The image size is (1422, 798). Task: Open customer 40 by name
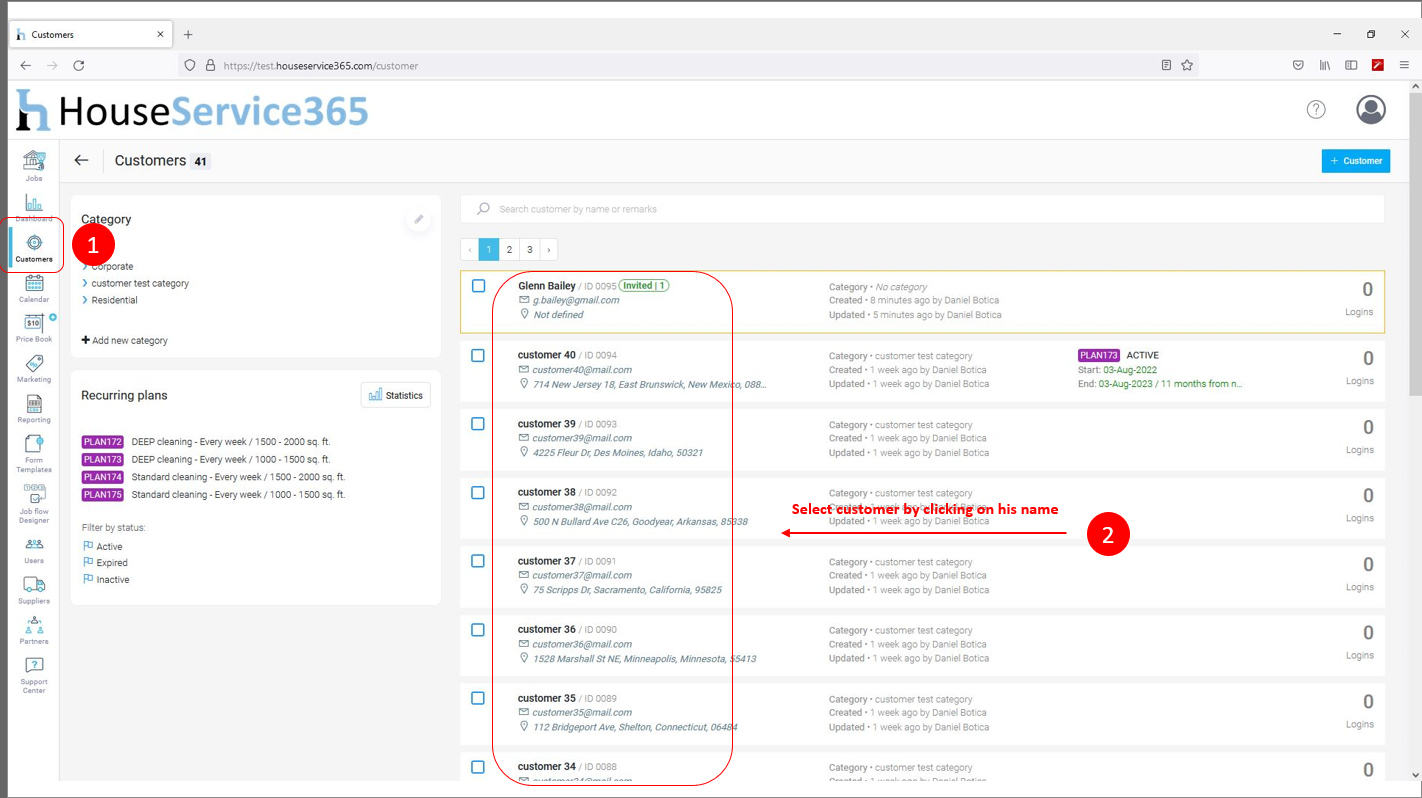pos(547,355)
